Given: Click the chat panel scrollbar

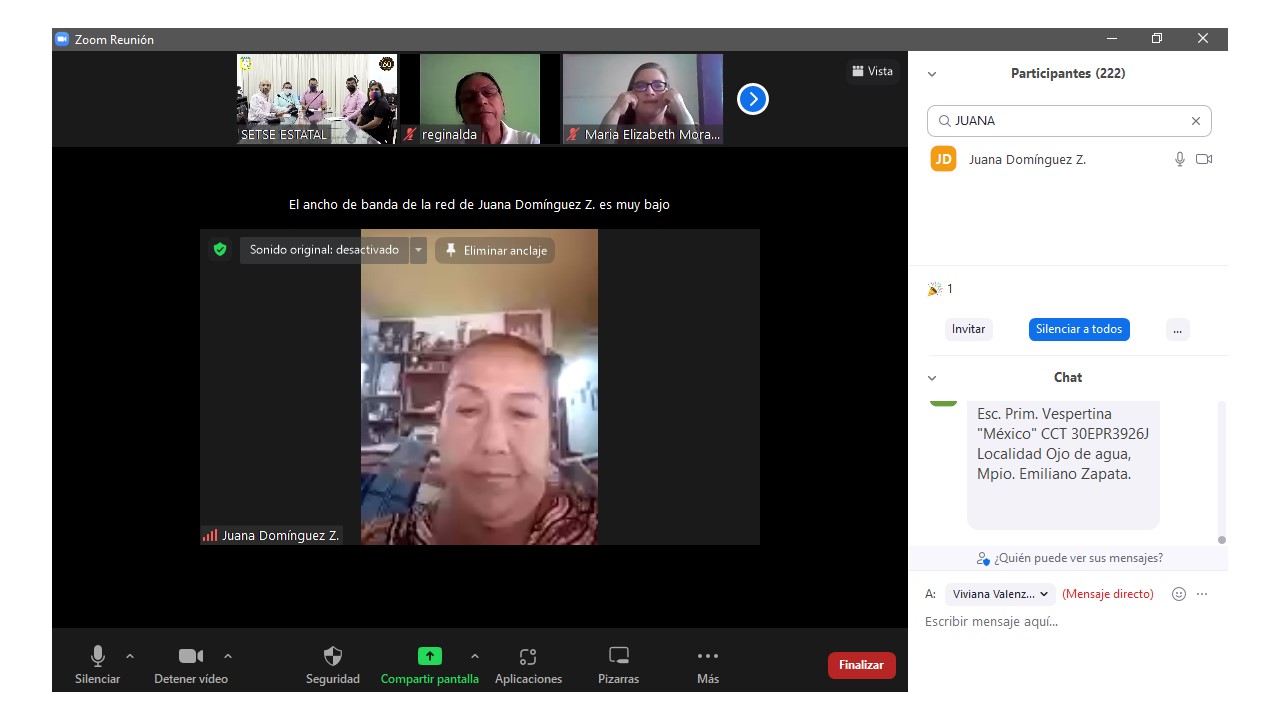Looking at the screenshot, I should tap(1221, 472).
